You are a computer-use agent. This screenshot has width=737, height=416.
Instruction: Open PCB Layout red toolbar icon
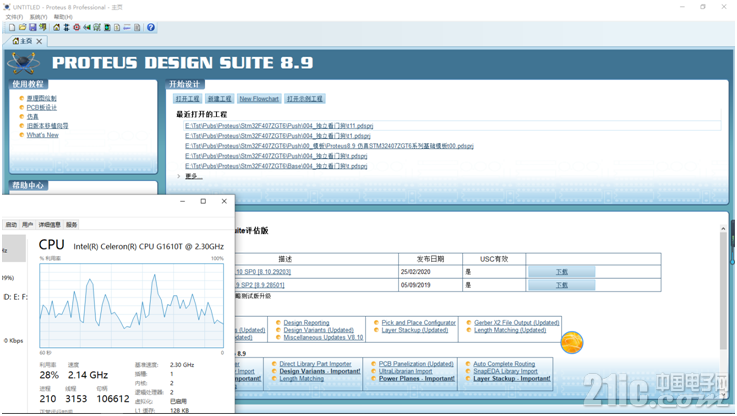point(77,27)
